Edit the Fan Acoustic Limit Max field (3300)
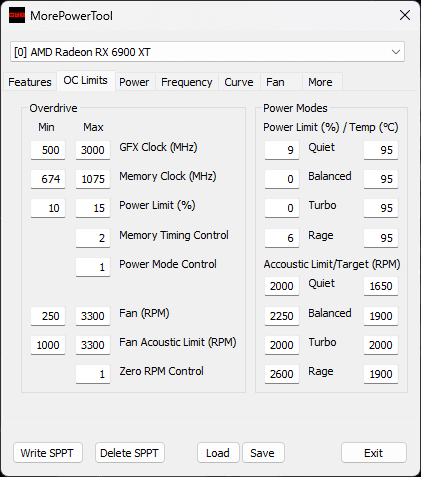The image size is (421, 477). (x=93, y=345)
